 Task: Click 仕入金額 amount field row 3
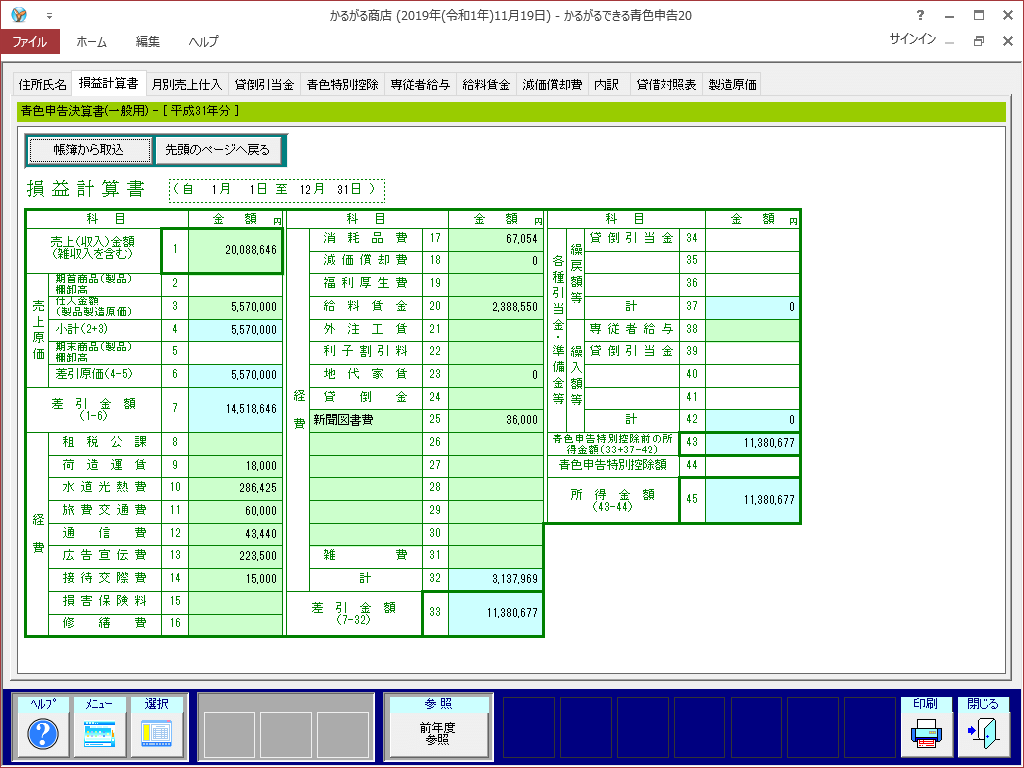[236, 306]
